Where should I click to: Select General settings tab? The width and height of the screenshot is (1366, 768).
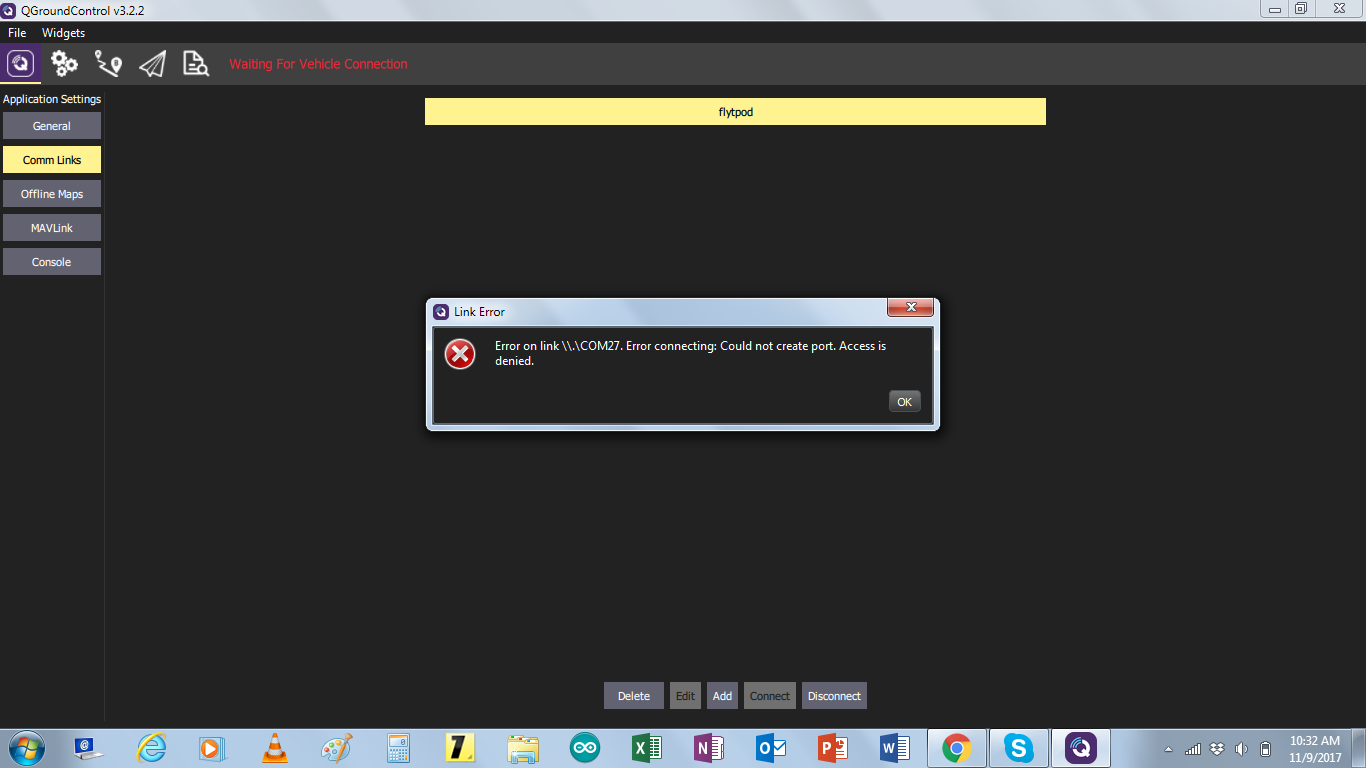pos(52,126)
